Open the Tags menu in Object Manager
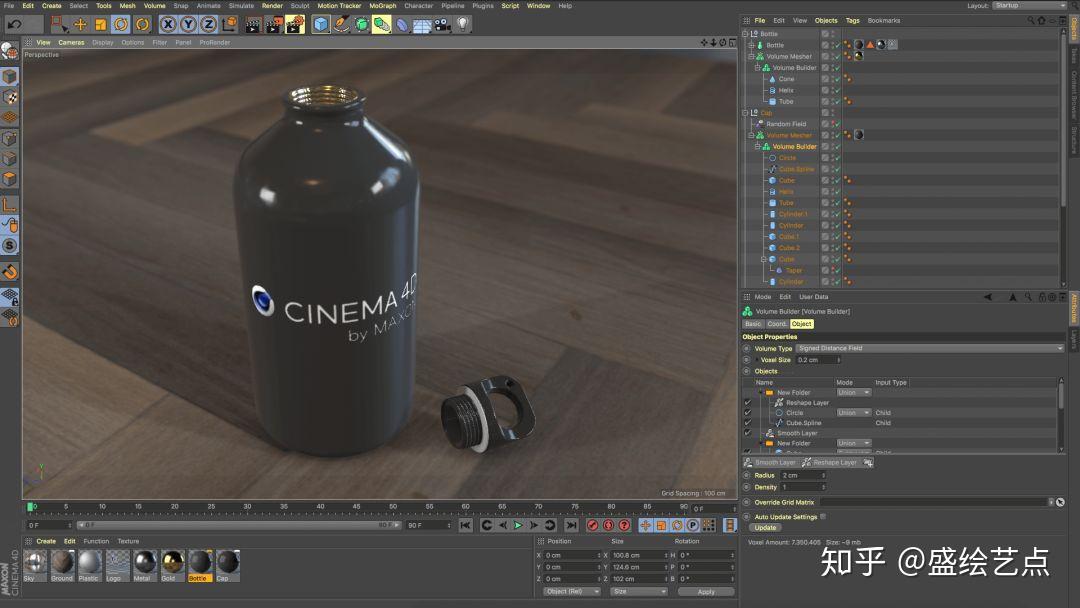1080x608 pixels. coord(853,21)
